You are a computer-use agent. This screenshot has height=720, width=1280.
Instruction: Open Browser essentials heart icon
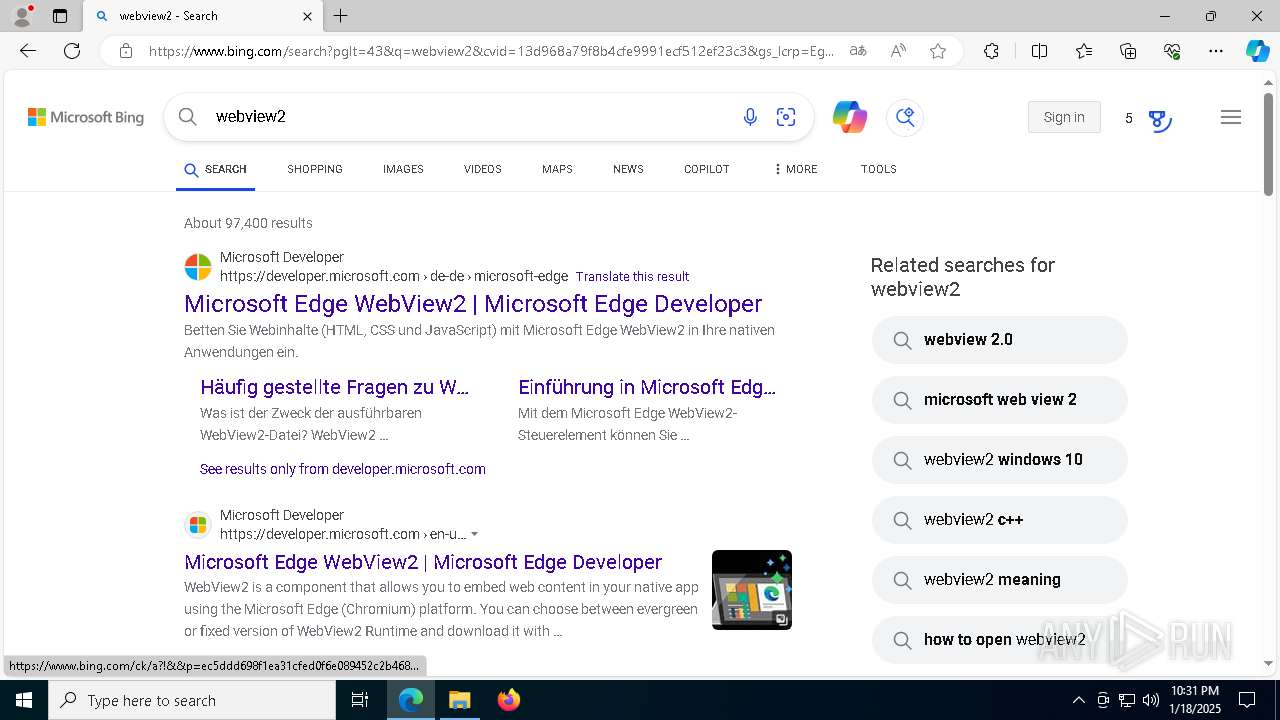click(x=1172, y=51)
